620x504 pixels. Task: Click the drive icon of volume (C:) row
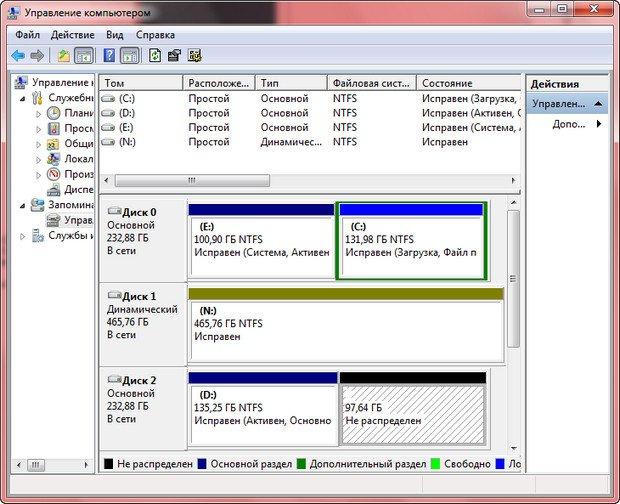point(108,99)
